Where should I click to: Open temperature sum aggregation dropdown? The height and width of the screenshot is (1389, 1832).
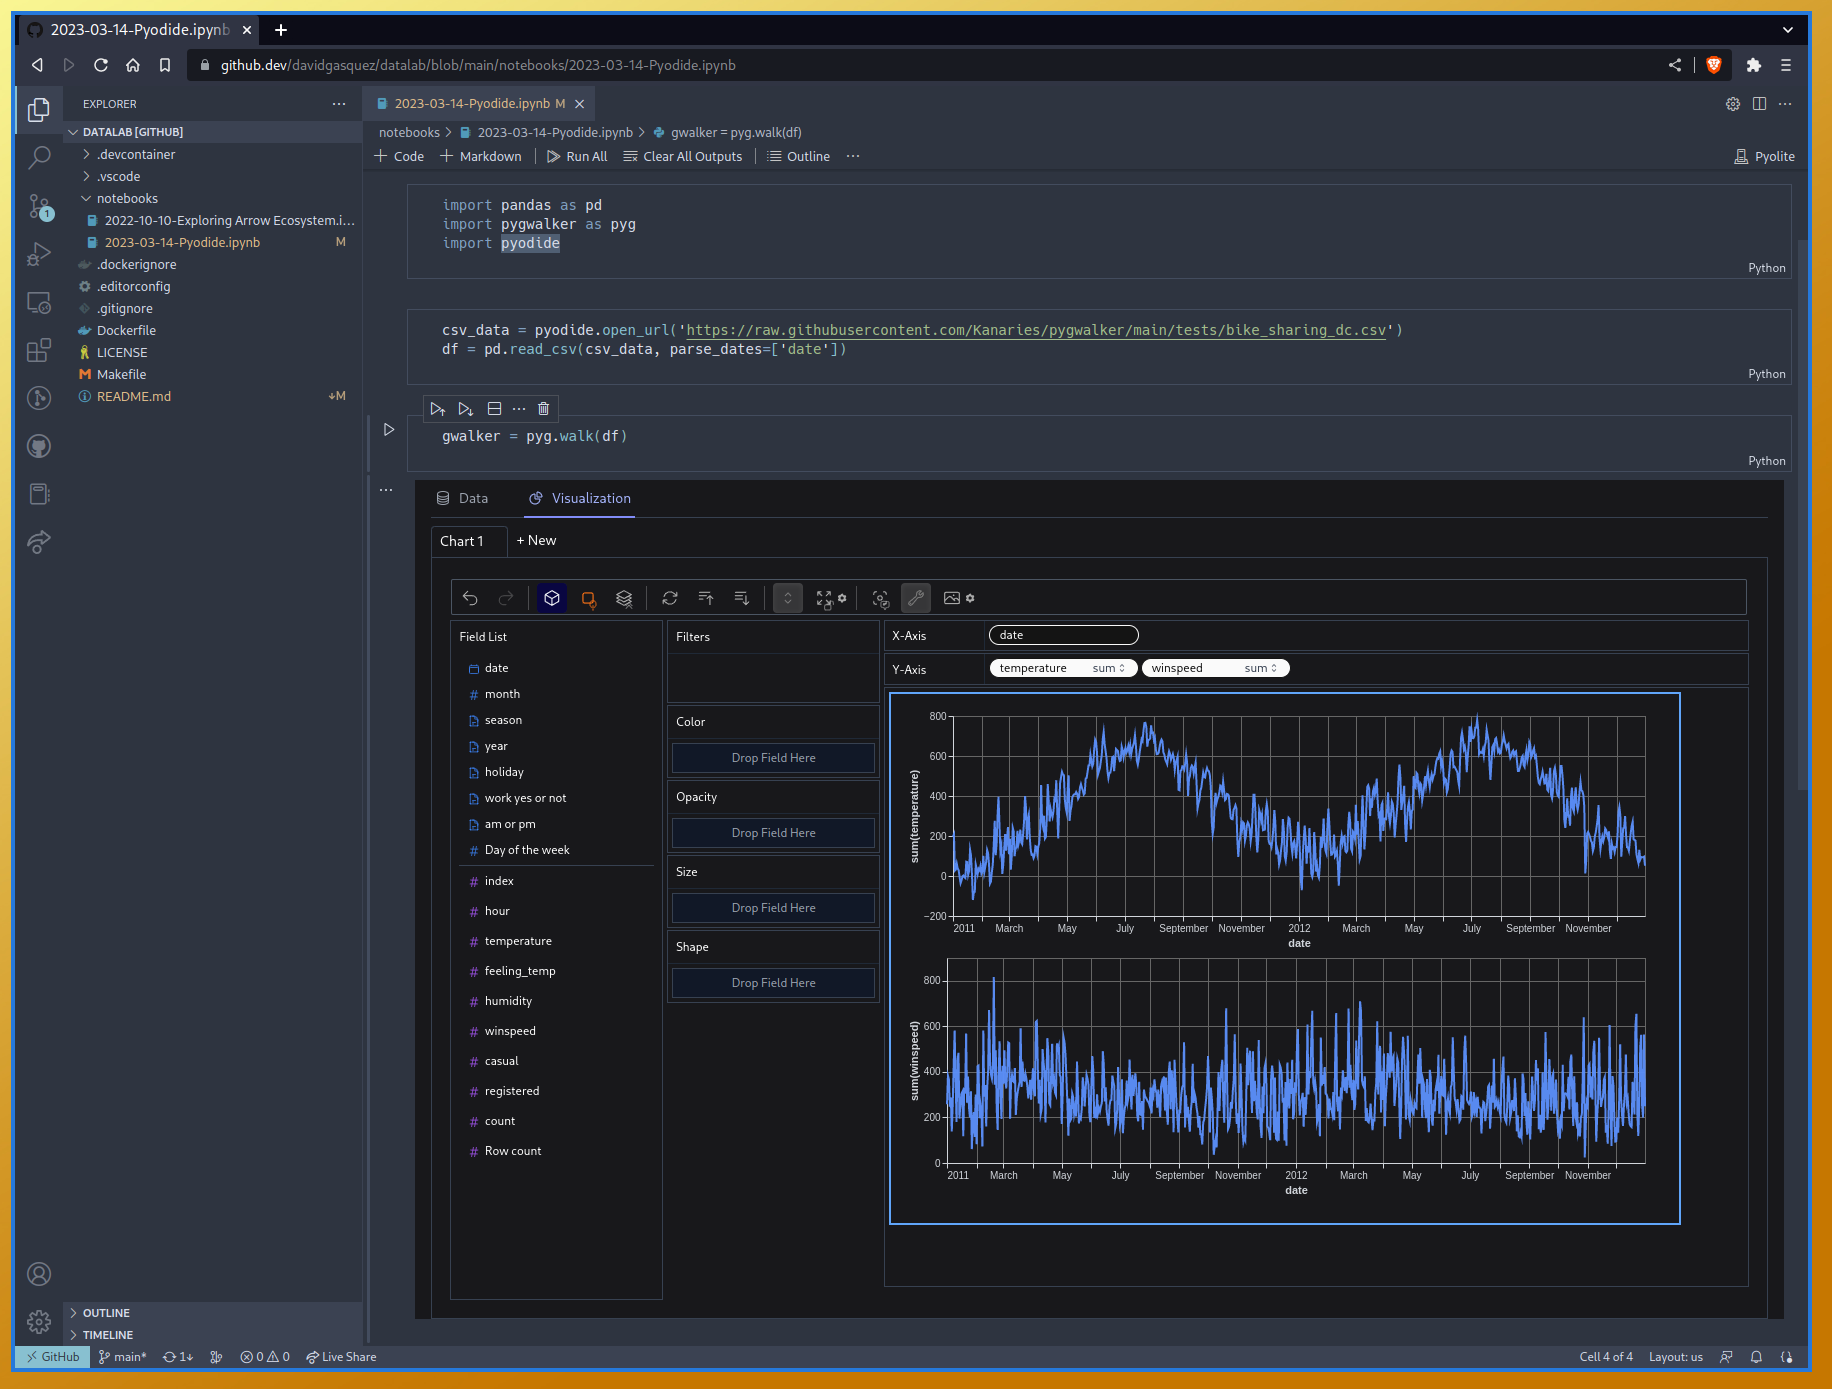pyautogui.click(x=1108, y=668)
